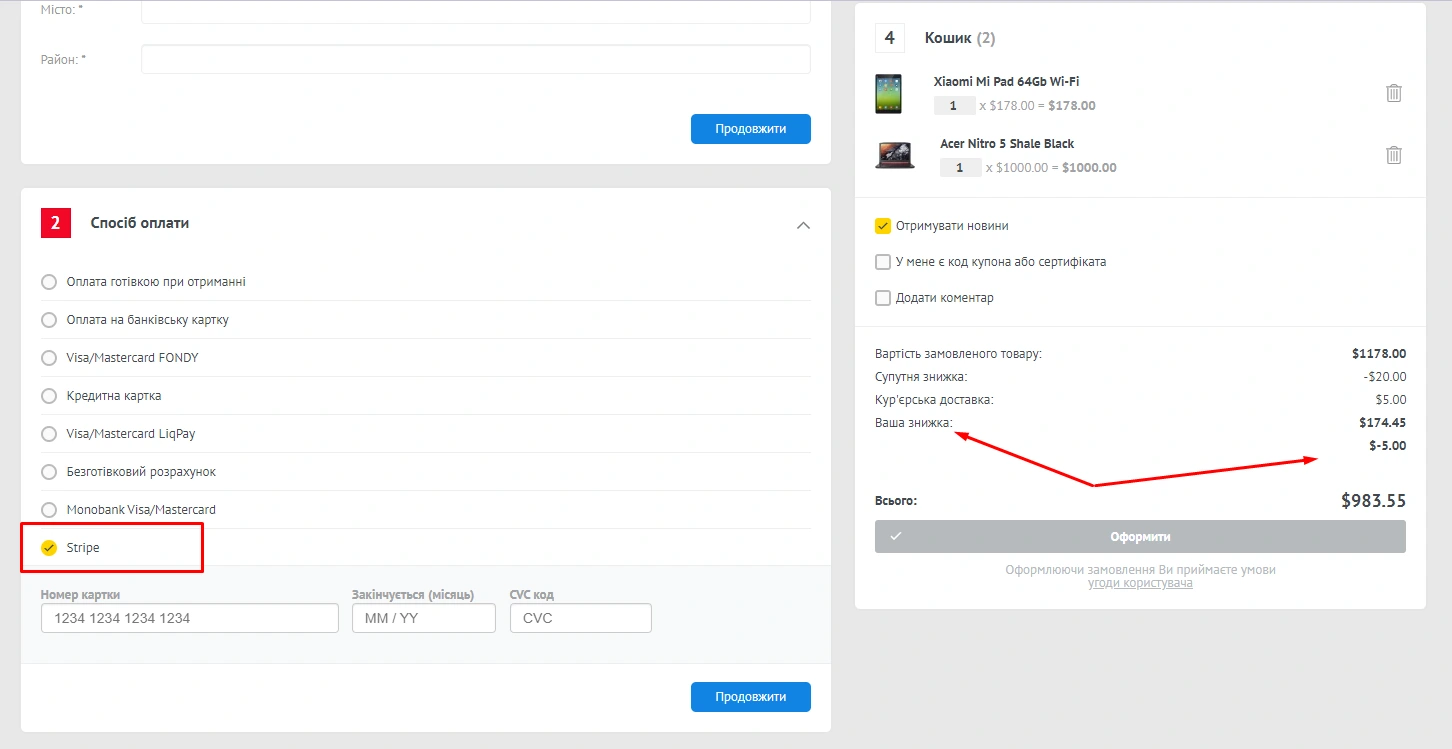The width and height of the screenshot is (1452, 749).
Task: Select the Stripe payment radio button
Action: (x=49, y=548)
